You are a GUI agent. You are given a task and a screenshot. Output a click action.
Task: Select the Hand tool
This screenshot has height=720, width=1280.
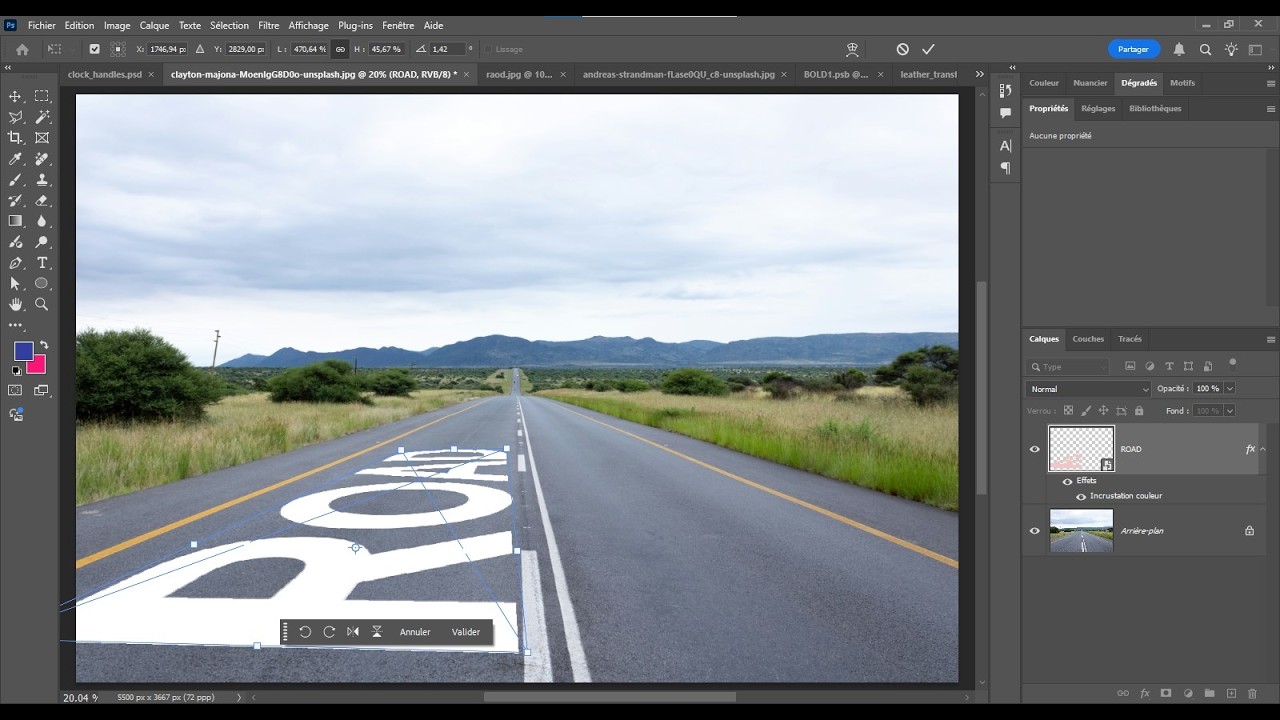(15, 304)
